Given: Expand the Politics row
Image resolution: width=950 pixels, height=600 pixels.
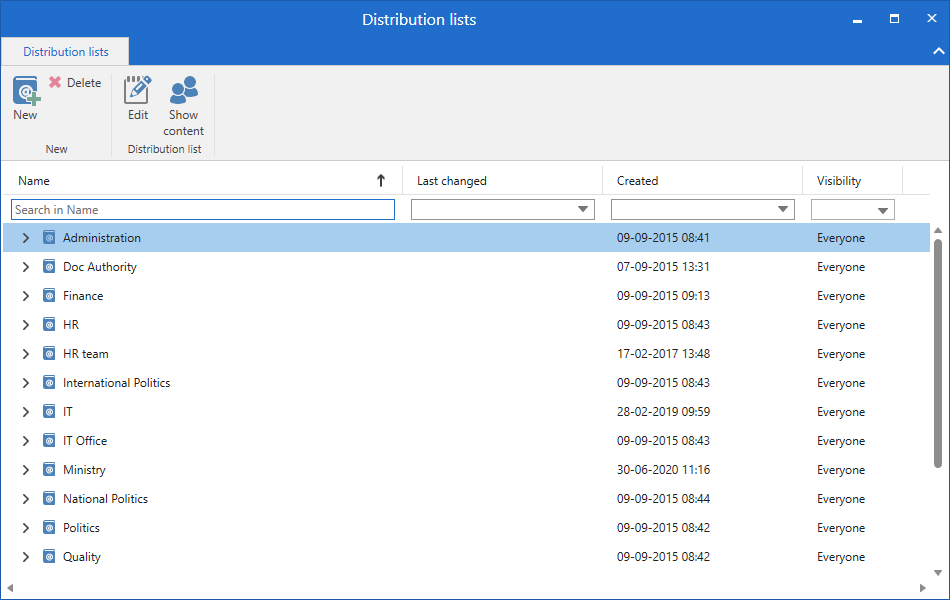Looking at the screenshot, I should tap(25, 528).
